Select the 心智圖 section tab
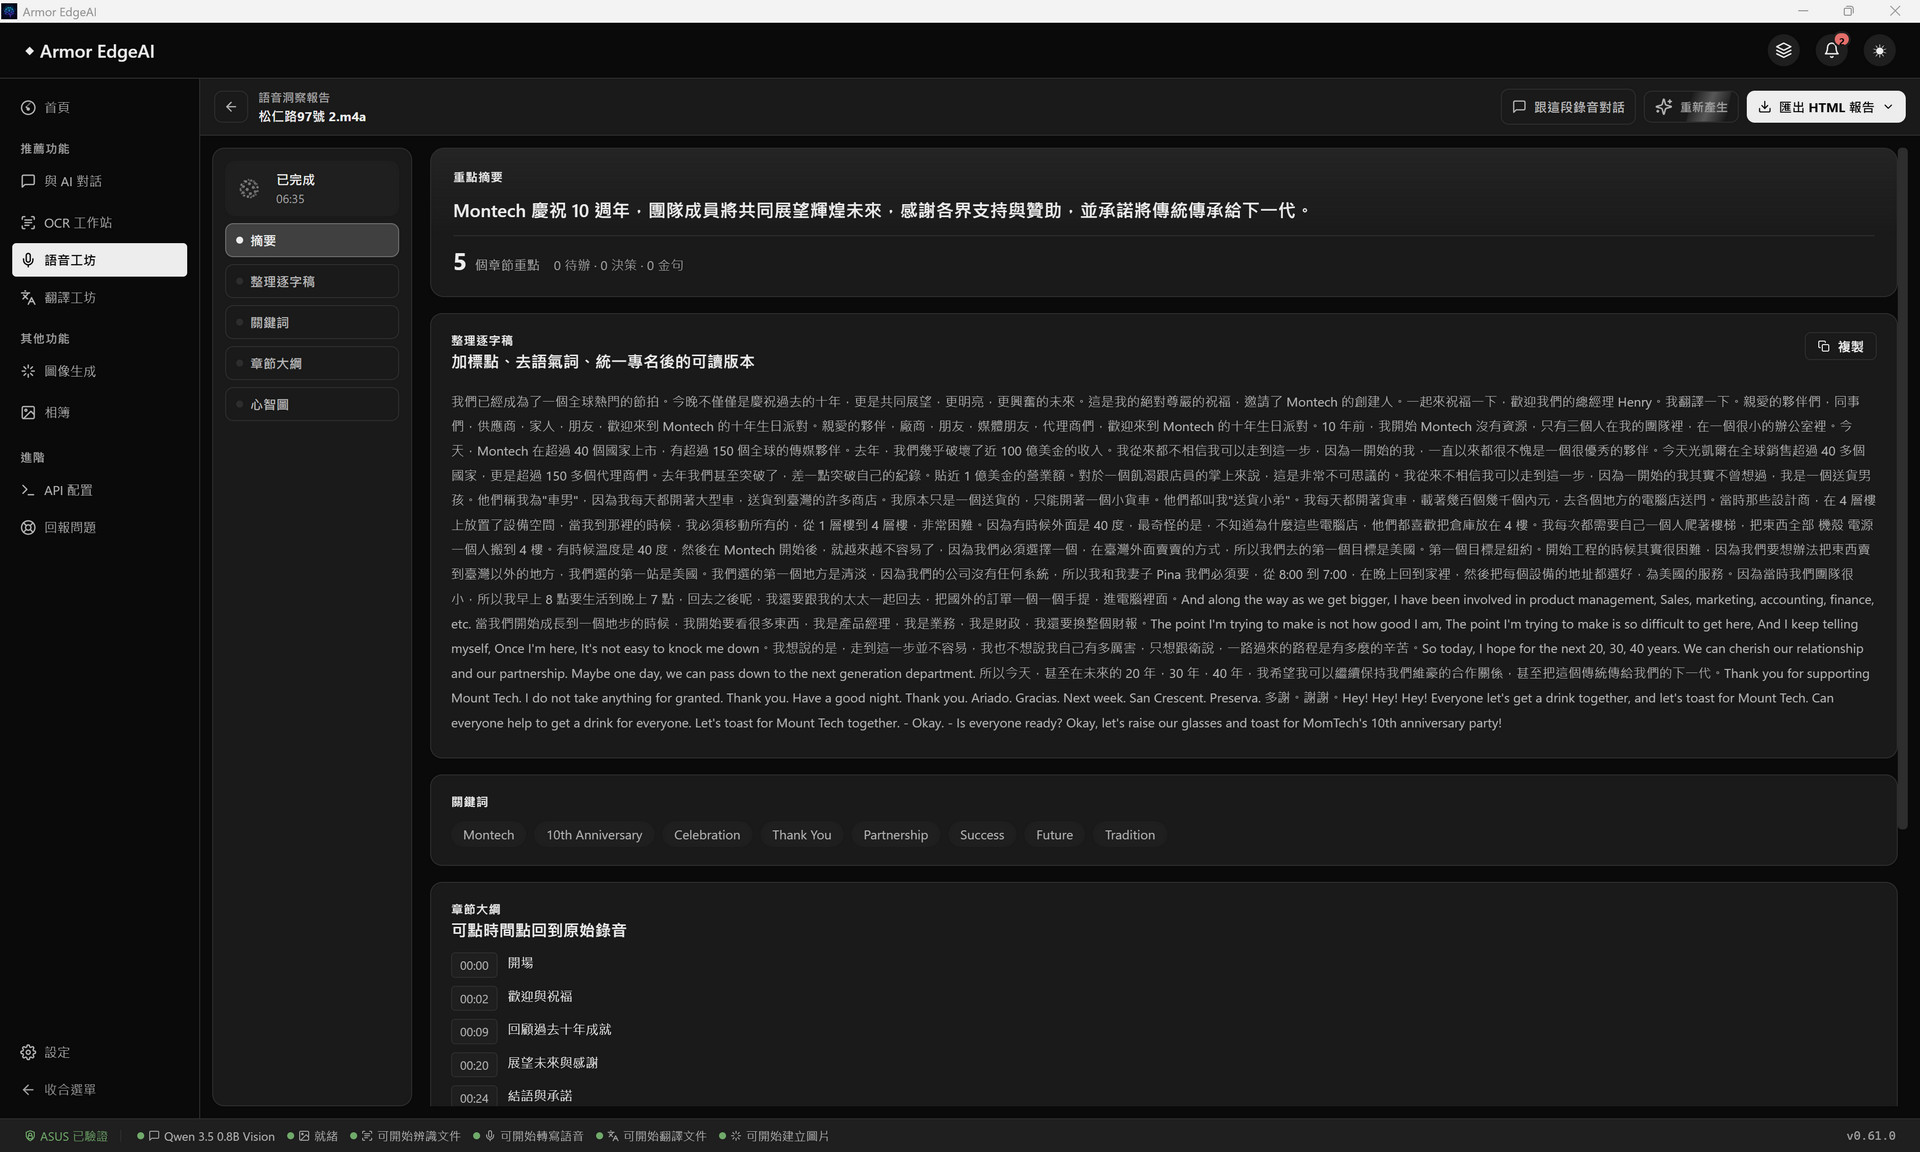The image size is (1920, 1152). 312,405
